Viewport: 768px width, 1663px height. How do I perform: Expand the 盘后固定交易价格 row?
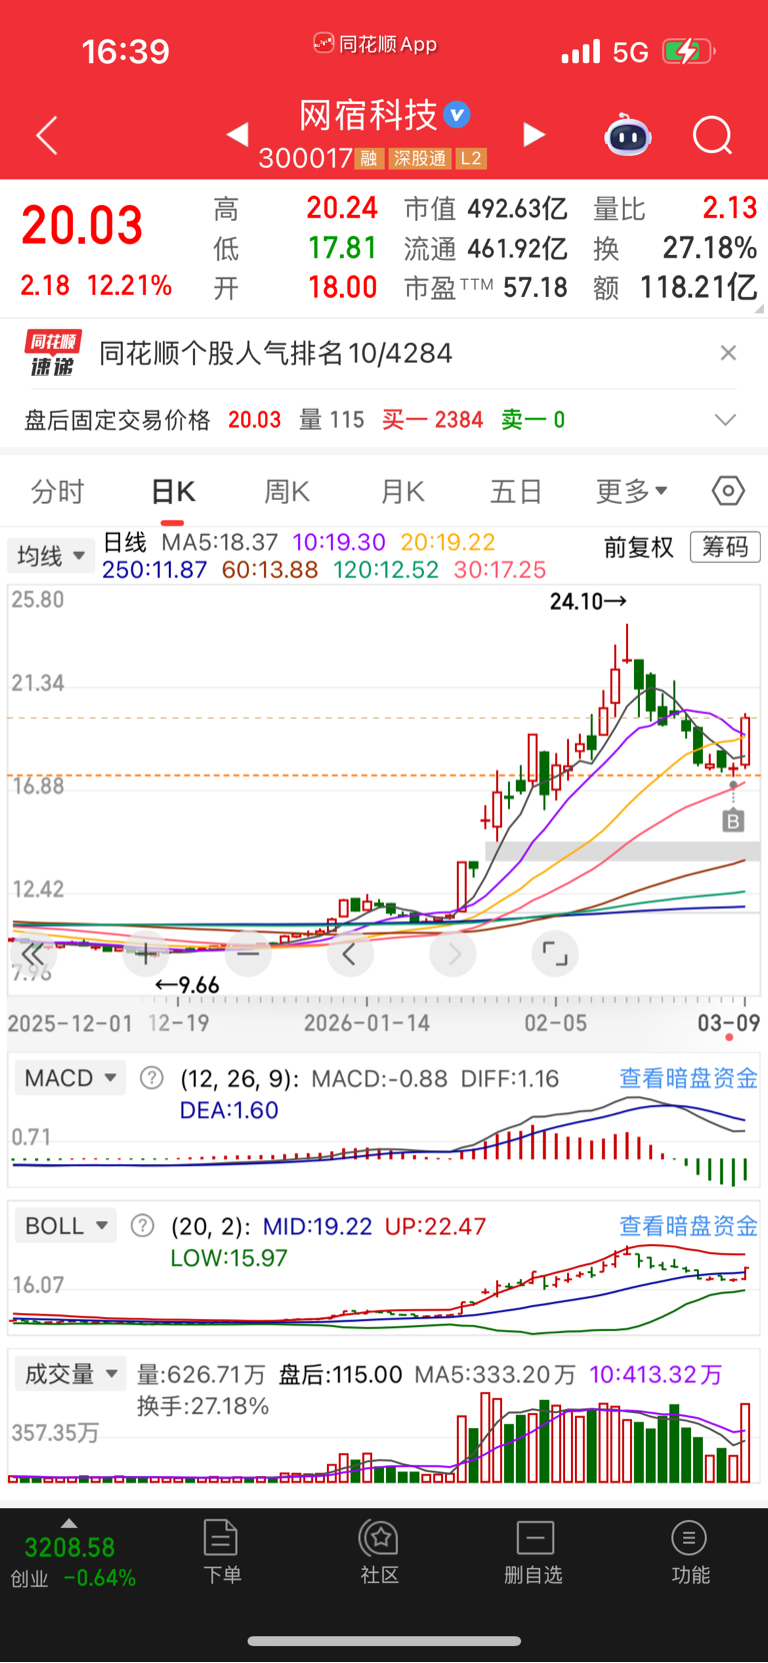click(x=726, y=420)
